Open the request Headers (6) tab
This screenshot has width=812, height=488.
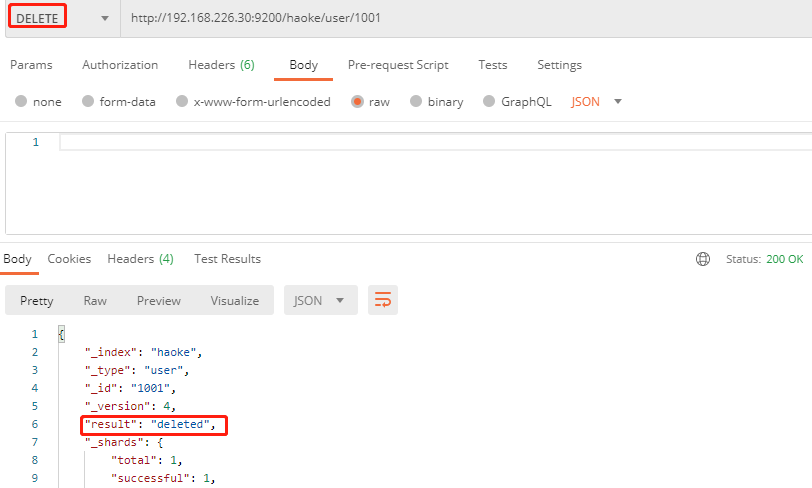point(221,65)
